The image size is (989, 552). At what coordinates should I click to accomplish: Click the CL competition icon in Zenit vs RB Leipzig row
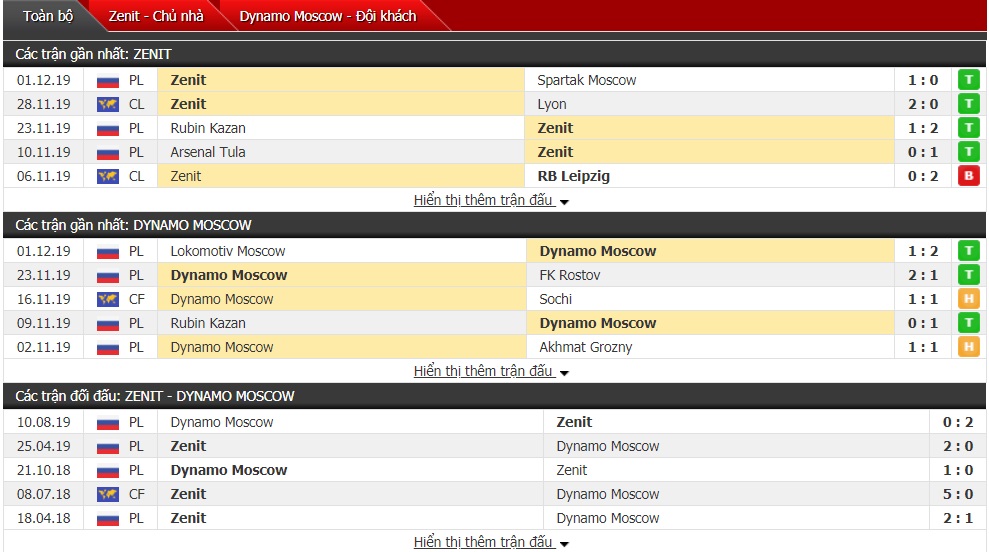click(x=108, y=177)
